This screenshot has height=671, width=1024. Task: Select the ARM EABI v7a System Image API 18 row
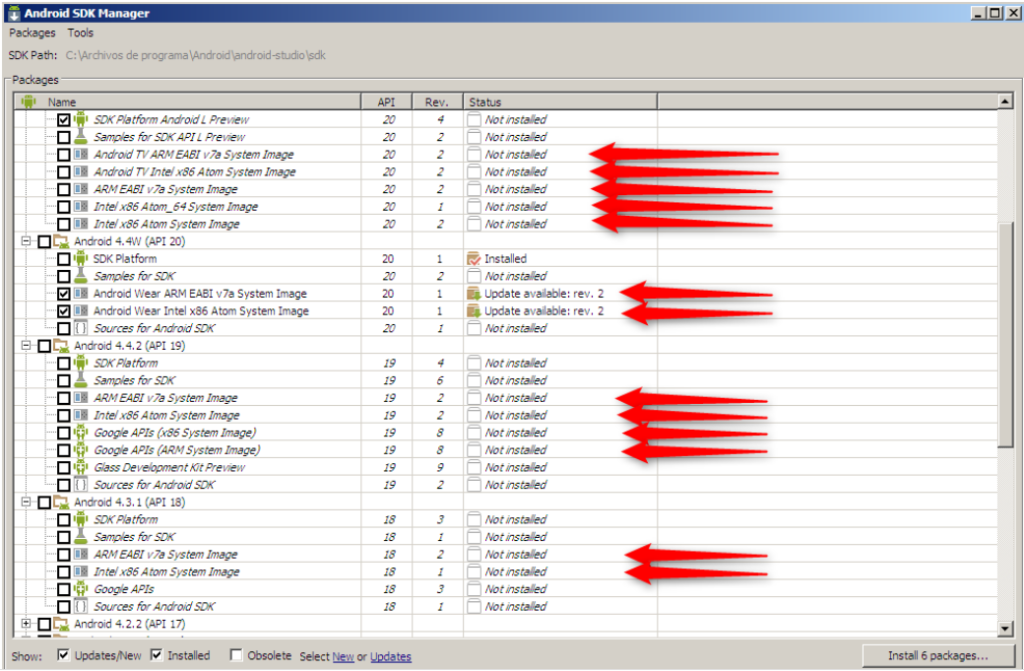[506, 554]
